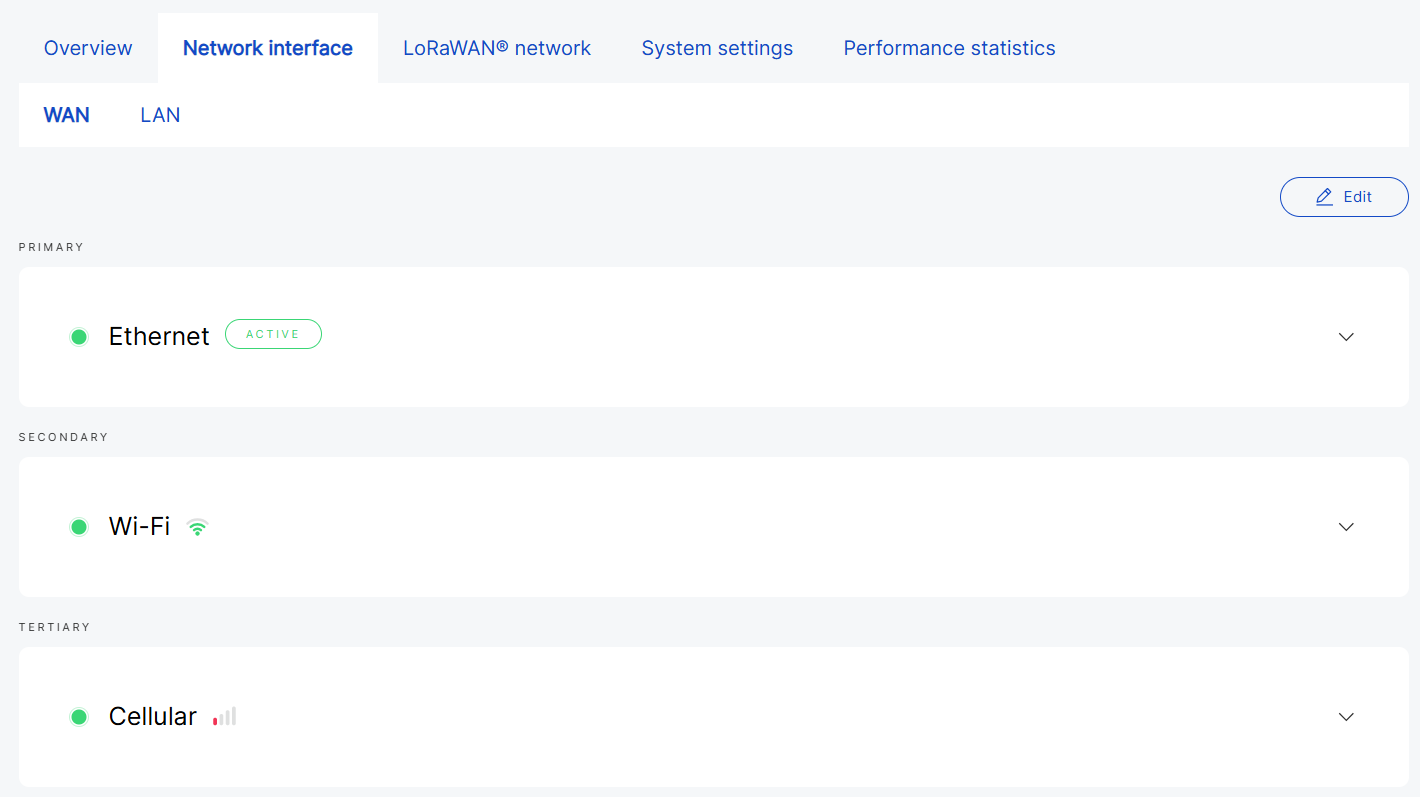Expand the Wi-Fi interface details
This screenshot has height=797, width=1420.
pyautogui.click(x=1346, y=527)
